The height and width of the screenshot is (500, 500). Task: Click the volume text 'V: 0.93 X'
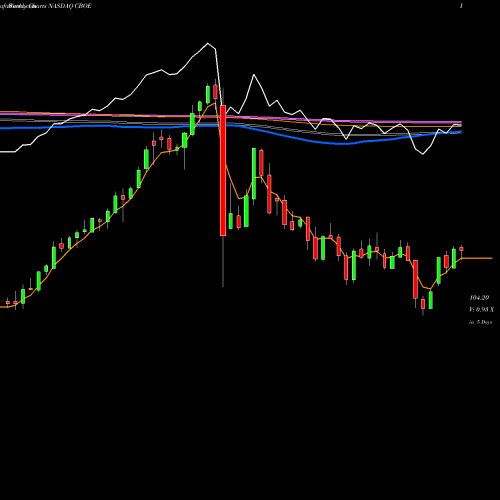[x=481, y=310]
